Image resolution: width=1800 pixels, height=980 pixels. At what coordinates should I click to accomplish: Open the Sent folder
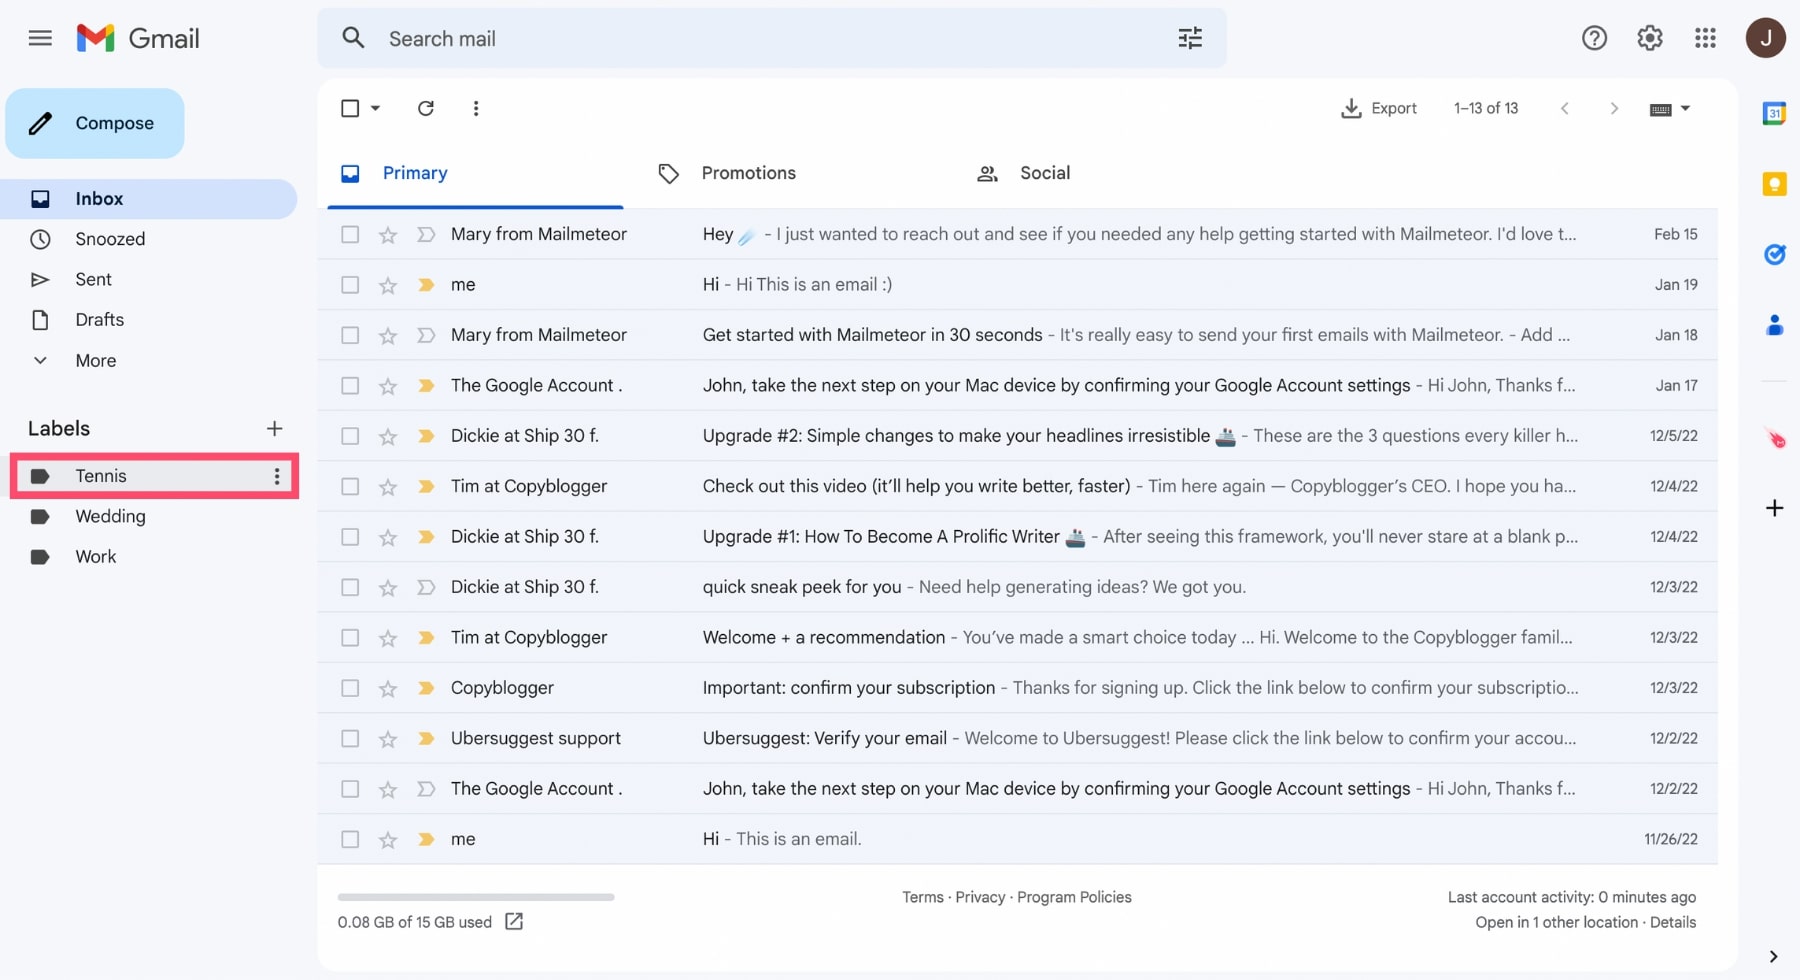[x=93, y=279]
